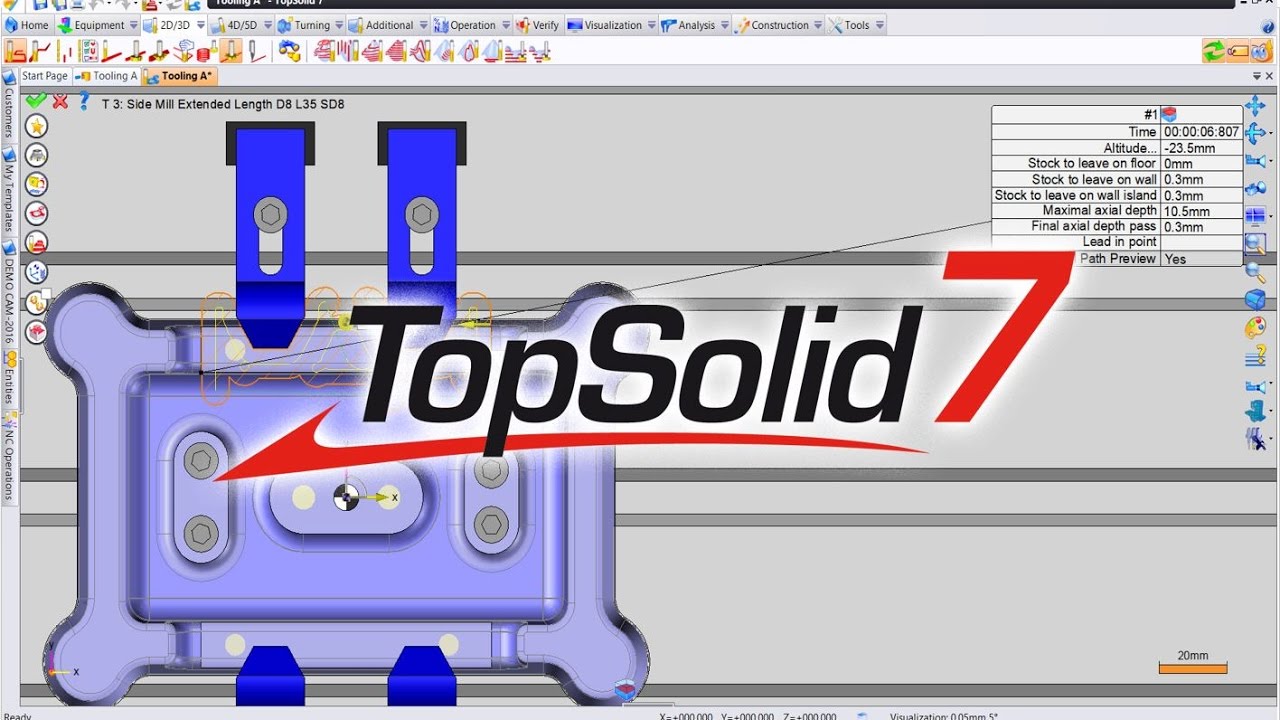The image size is (1280, 720).
Task: Click the first red 3D roughing toolpath icon
Action: [324, 50]
